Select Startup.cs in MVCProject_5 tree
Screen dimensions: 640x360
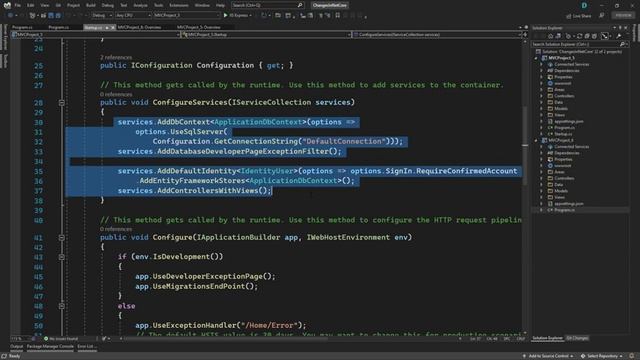tap(562, 134)
